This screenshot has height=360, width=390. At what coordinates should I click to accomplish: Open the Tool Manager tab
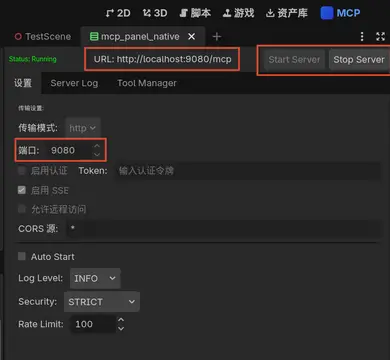(147, 83)
